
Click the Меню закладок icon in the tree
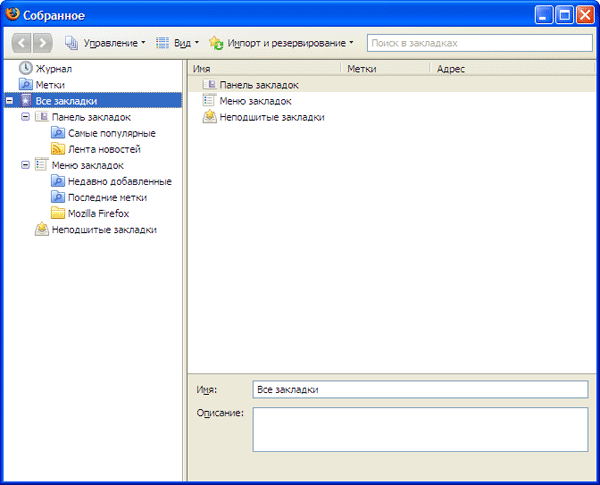click(42, 164)
